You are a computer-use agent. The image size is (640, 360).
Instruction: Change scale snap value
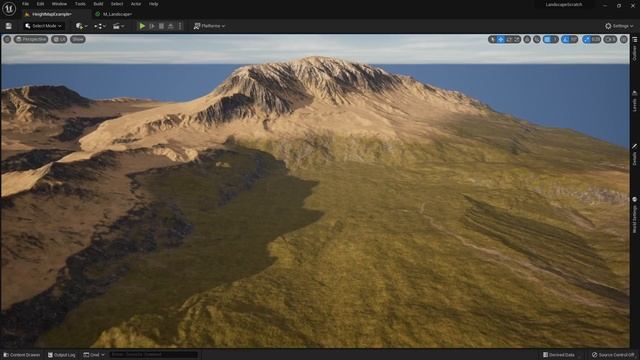tap(596, 39)
